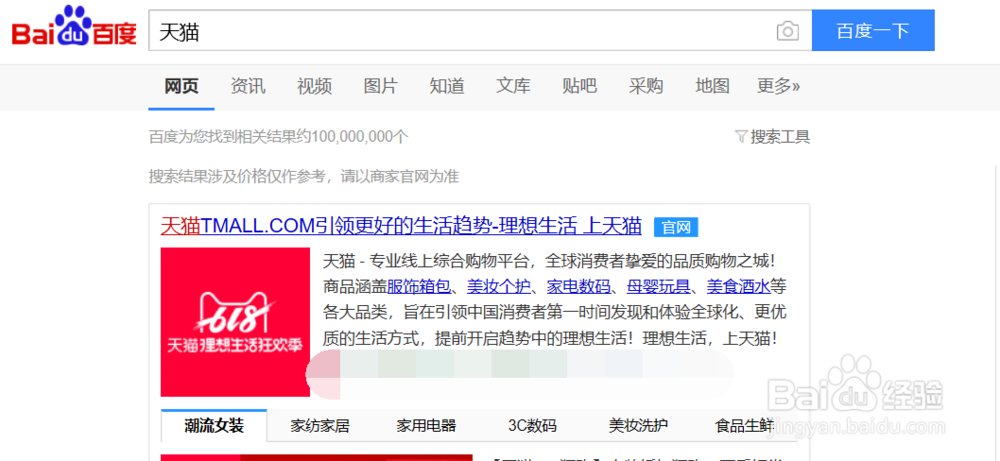Screen dimensions: 1000x461
Task: Click the 百度一下 search button
Action: 873,31
